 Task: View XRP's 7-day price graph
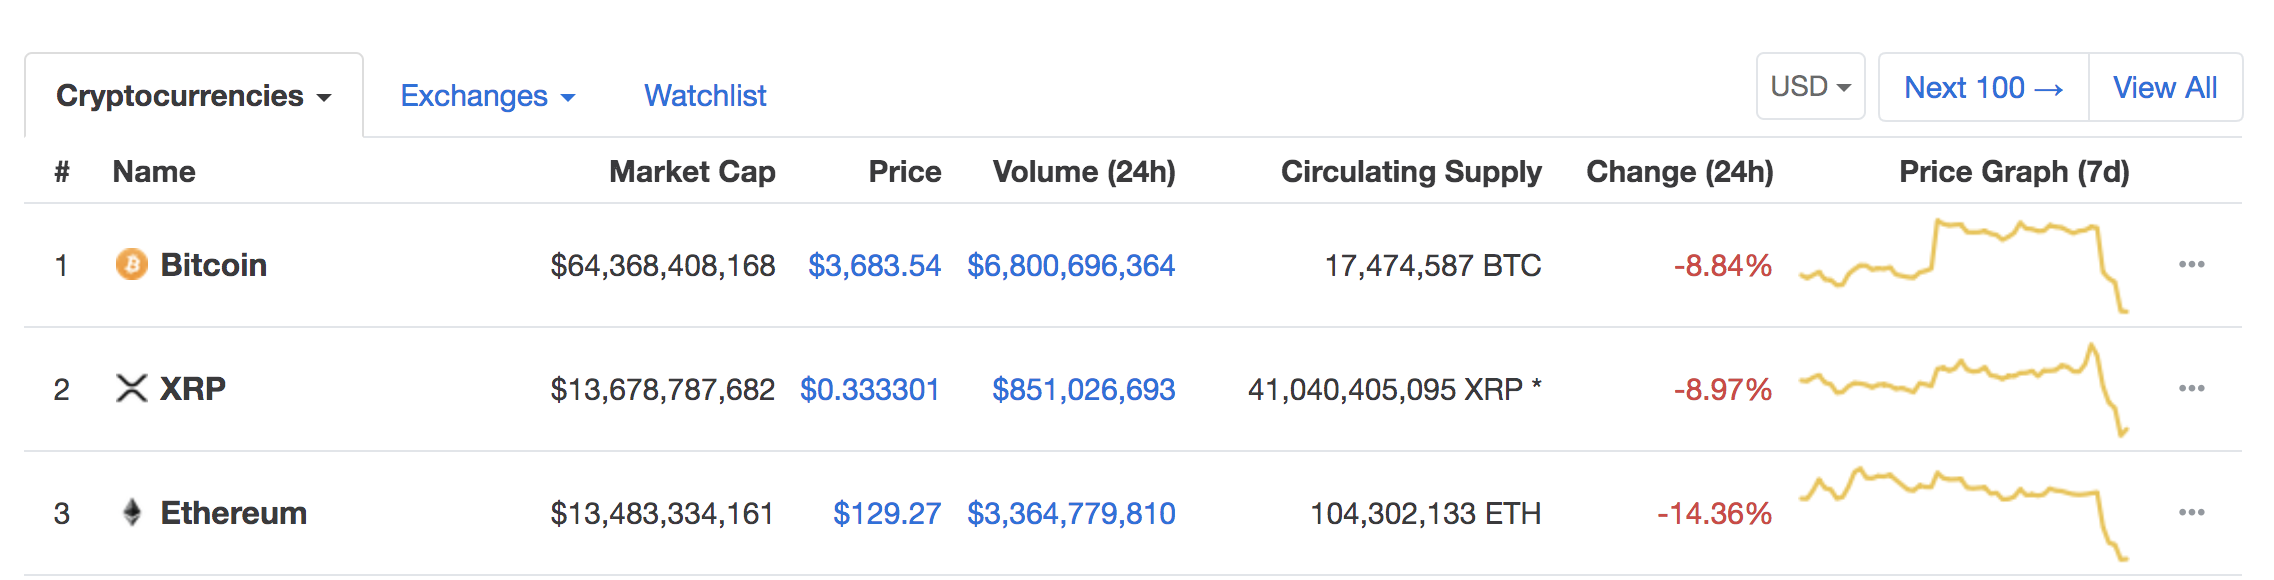click(1964, 389)
